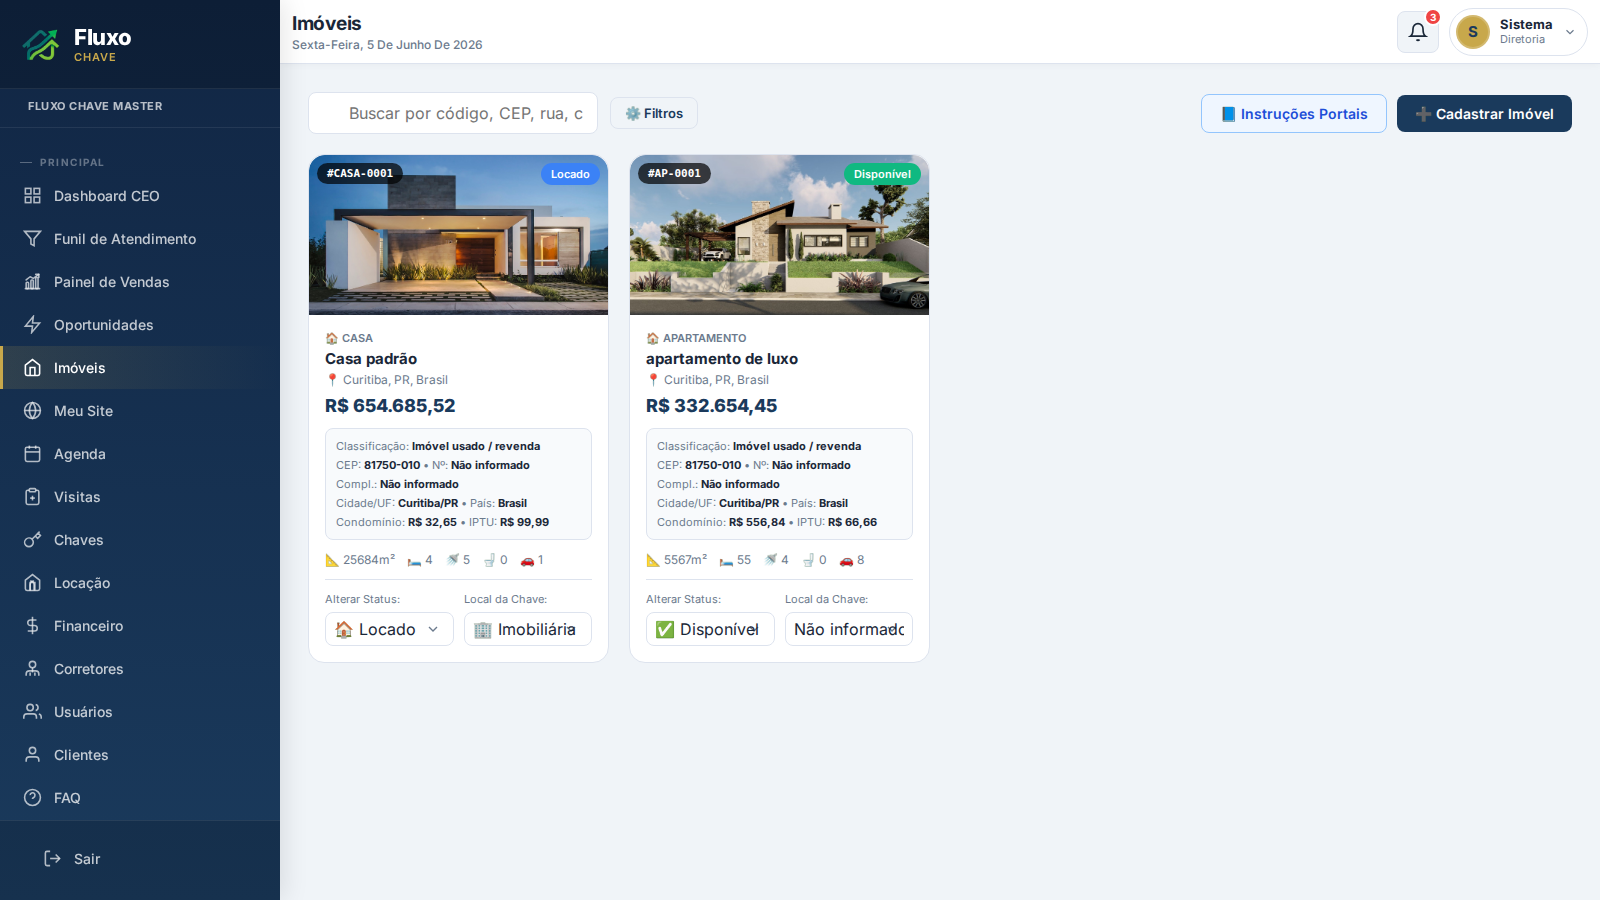Click the date Sexta-Feira, 5 De Junho De 2026
1600x900 pixels.
pyautogui.click(x=387, y=45)
